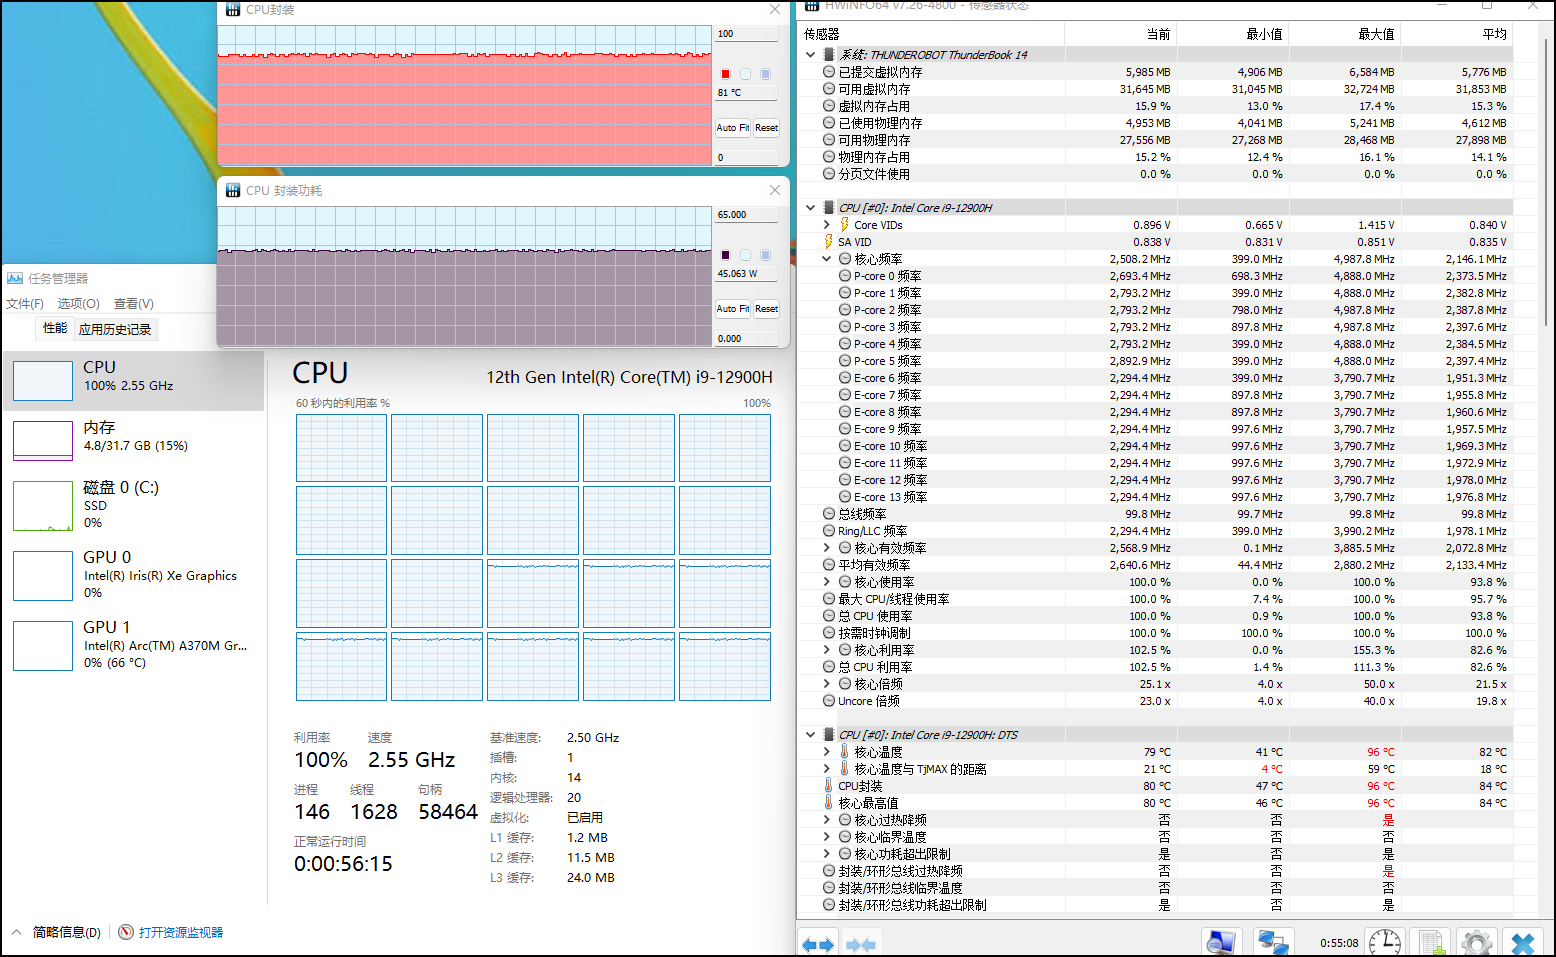Open HWiNFO settings gear icon
Viewport: 1556px width, 957px height.
coord(1476,942)
